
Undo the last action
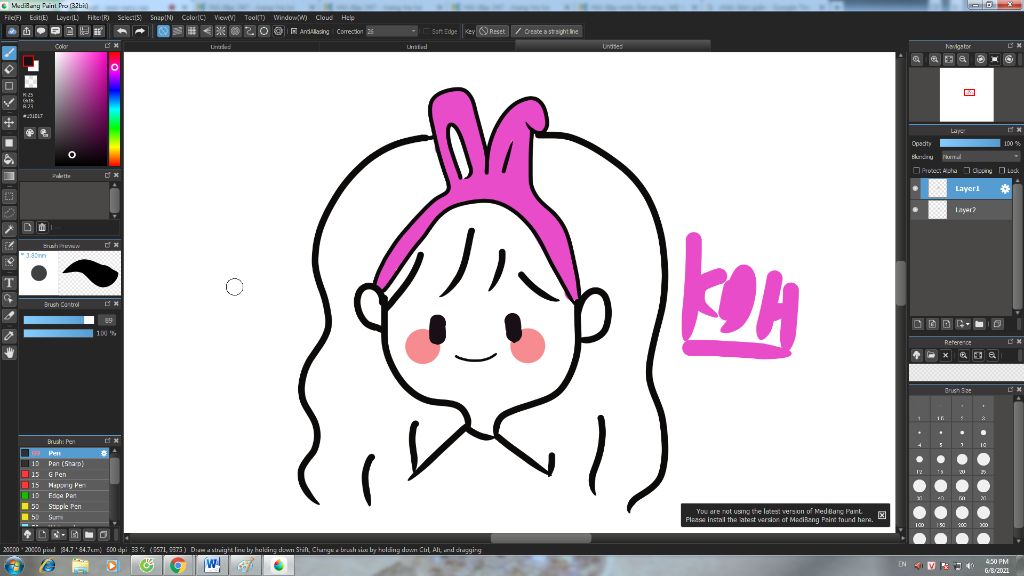122,31
